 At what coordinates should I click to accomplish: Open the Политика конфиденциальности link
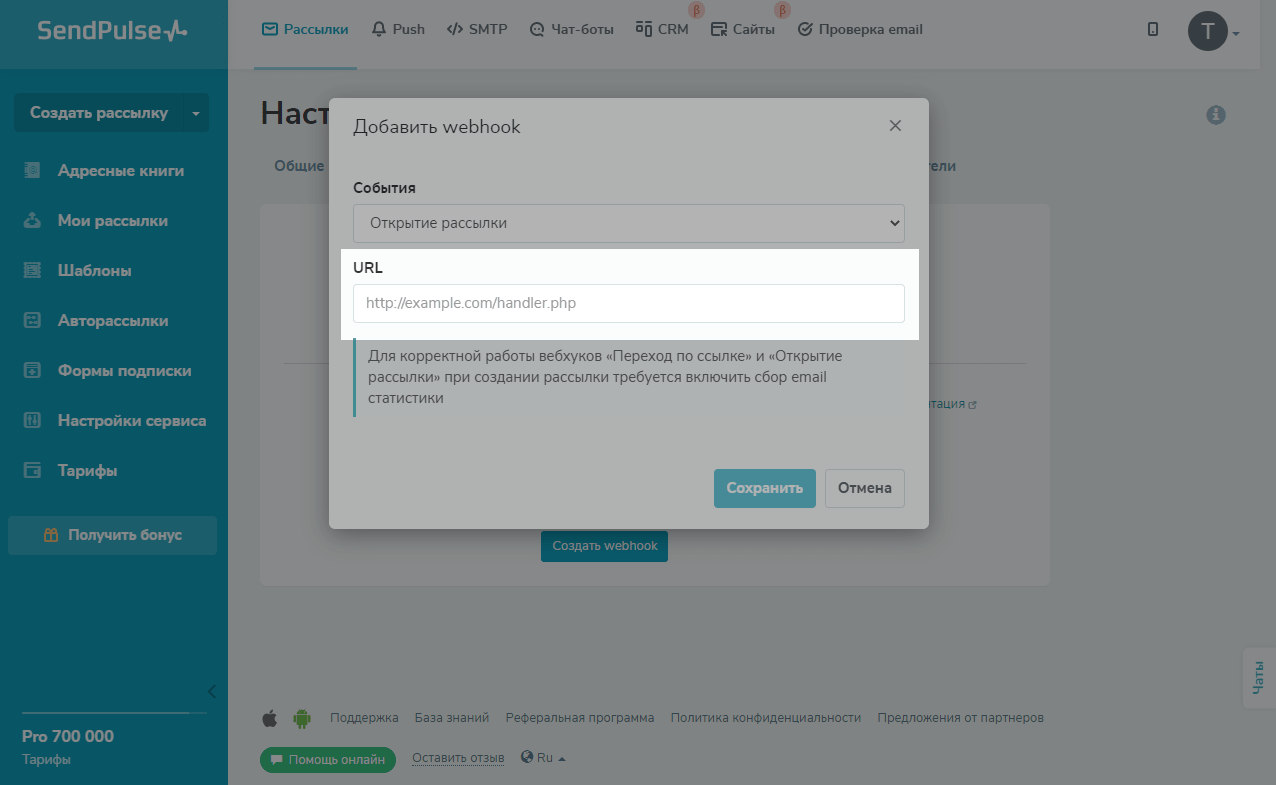click(766, 718)
